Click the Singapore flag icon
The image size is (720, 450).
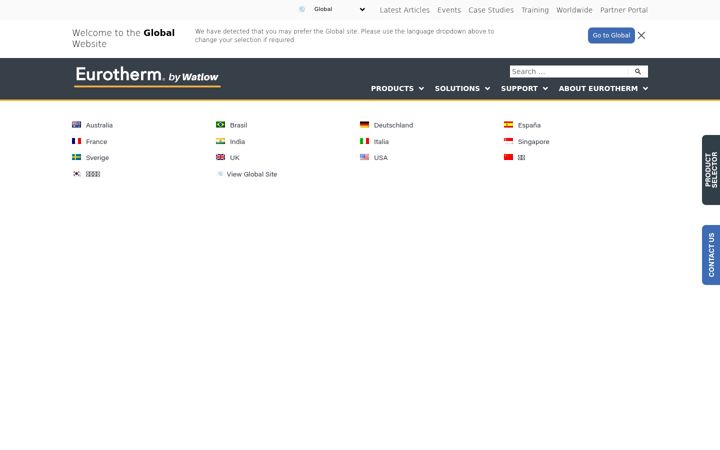(x=508, y=141)
